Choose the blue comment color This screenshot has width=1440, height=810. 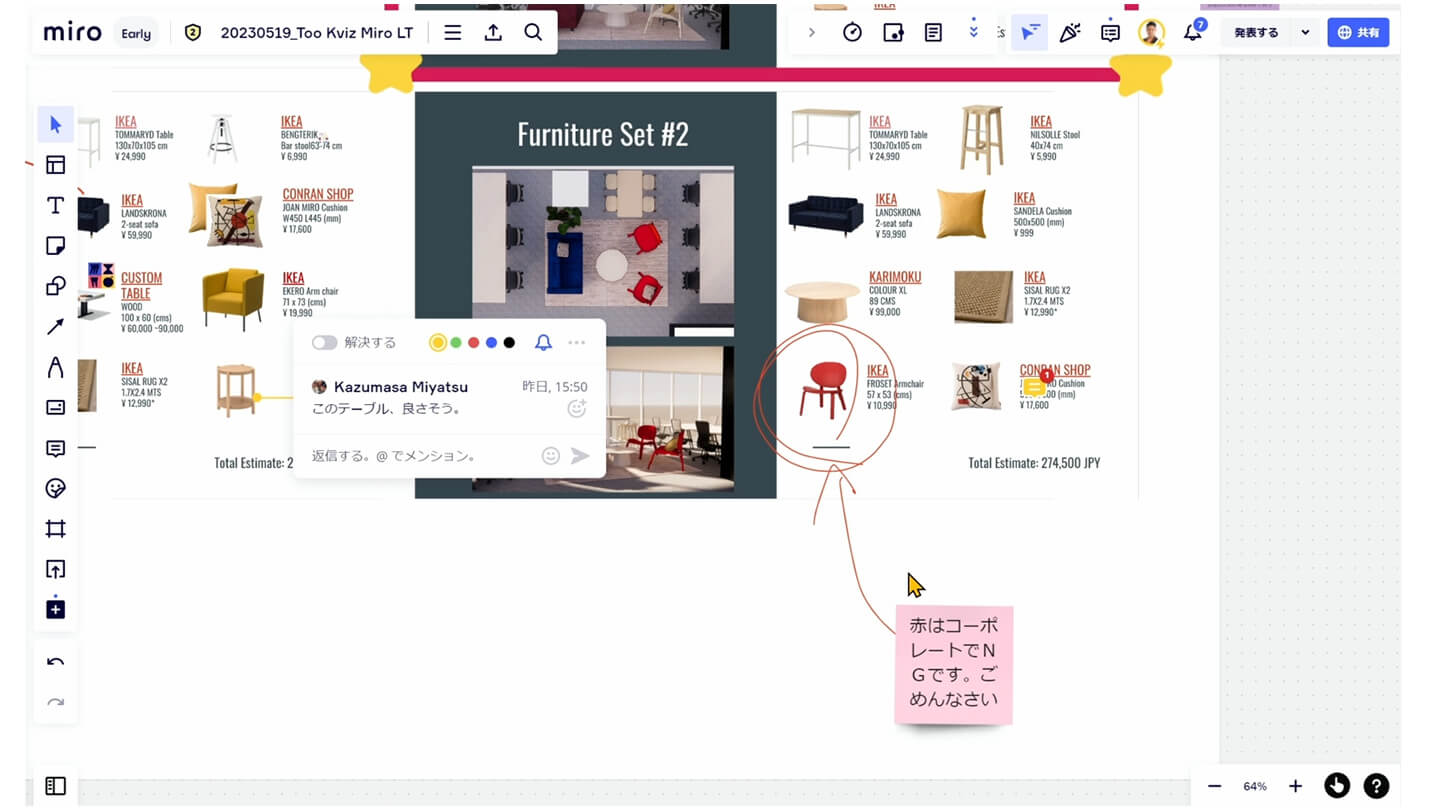click(x=491, y=343)
